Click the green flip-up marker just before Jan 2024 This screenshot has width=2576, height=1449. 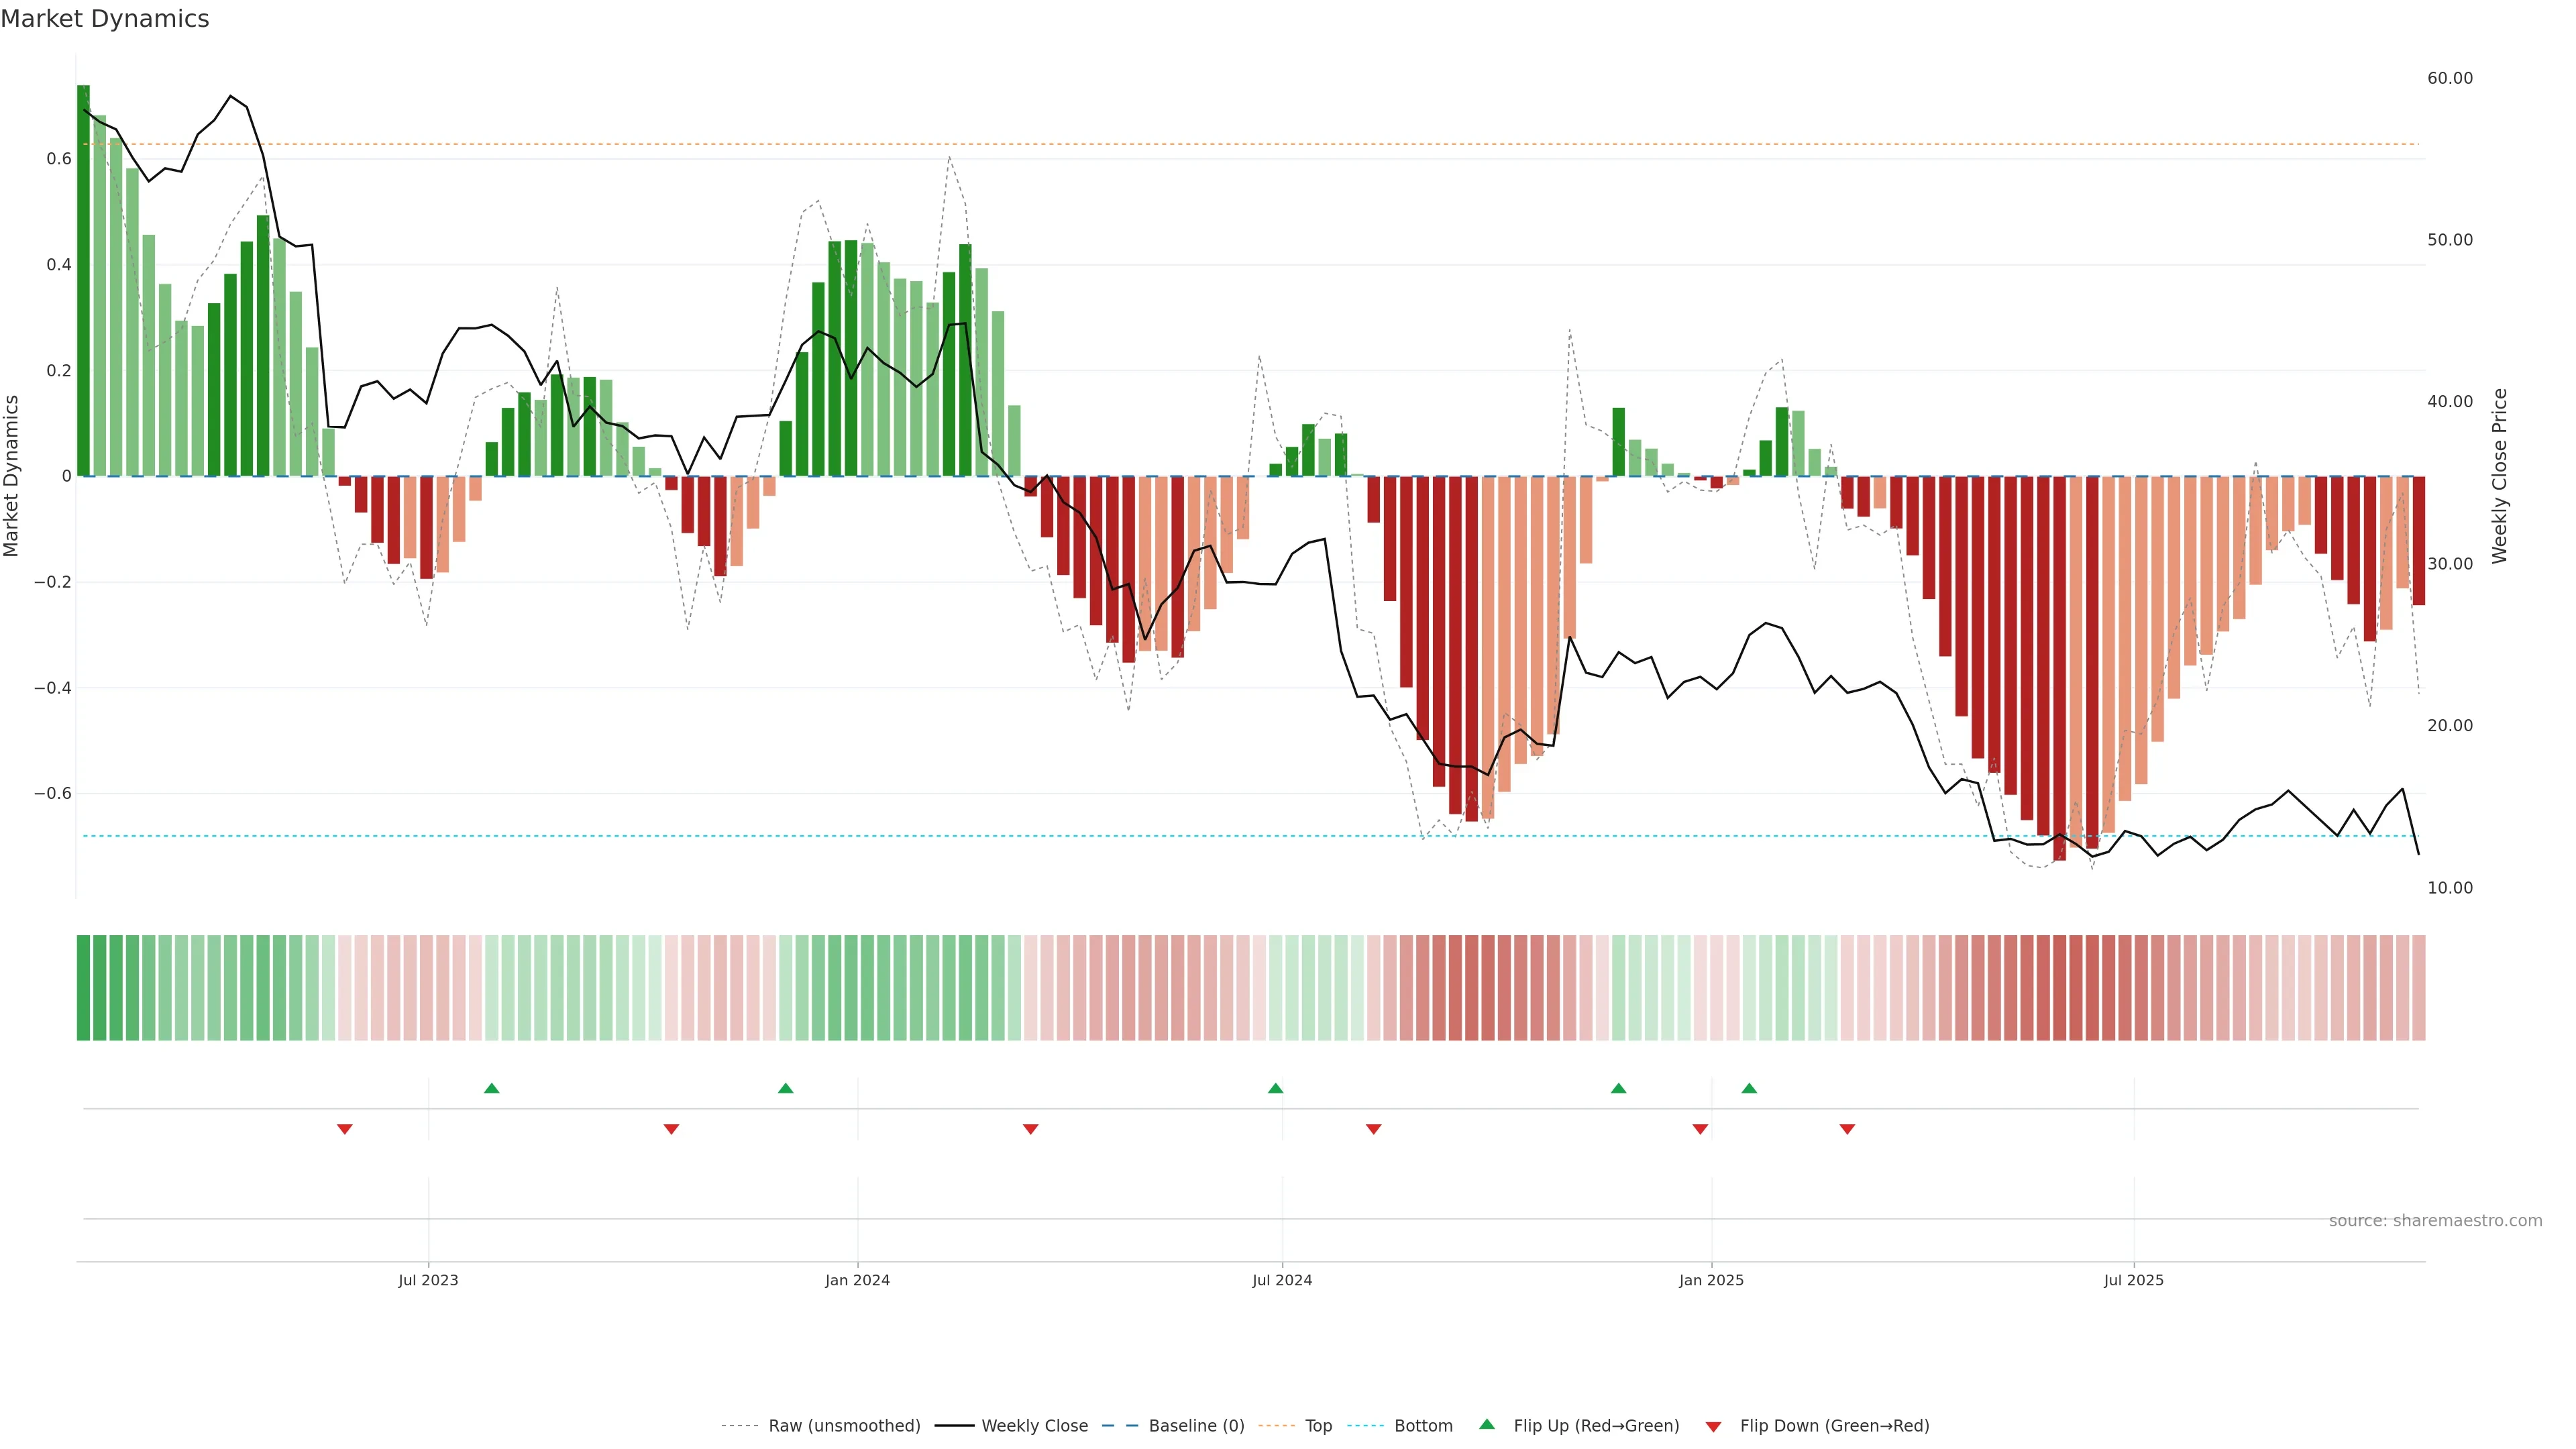click(x=785, y=1088)
